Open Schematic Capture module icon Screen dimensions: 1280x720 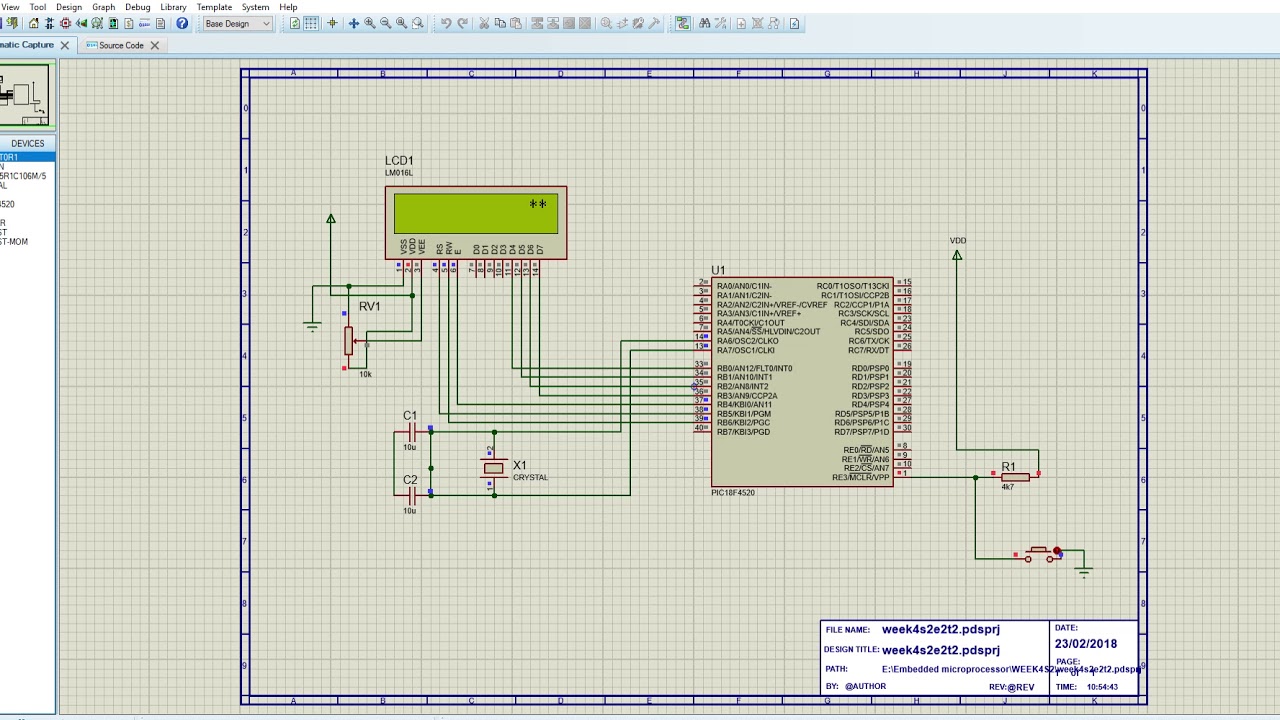[x=50, y=23]
